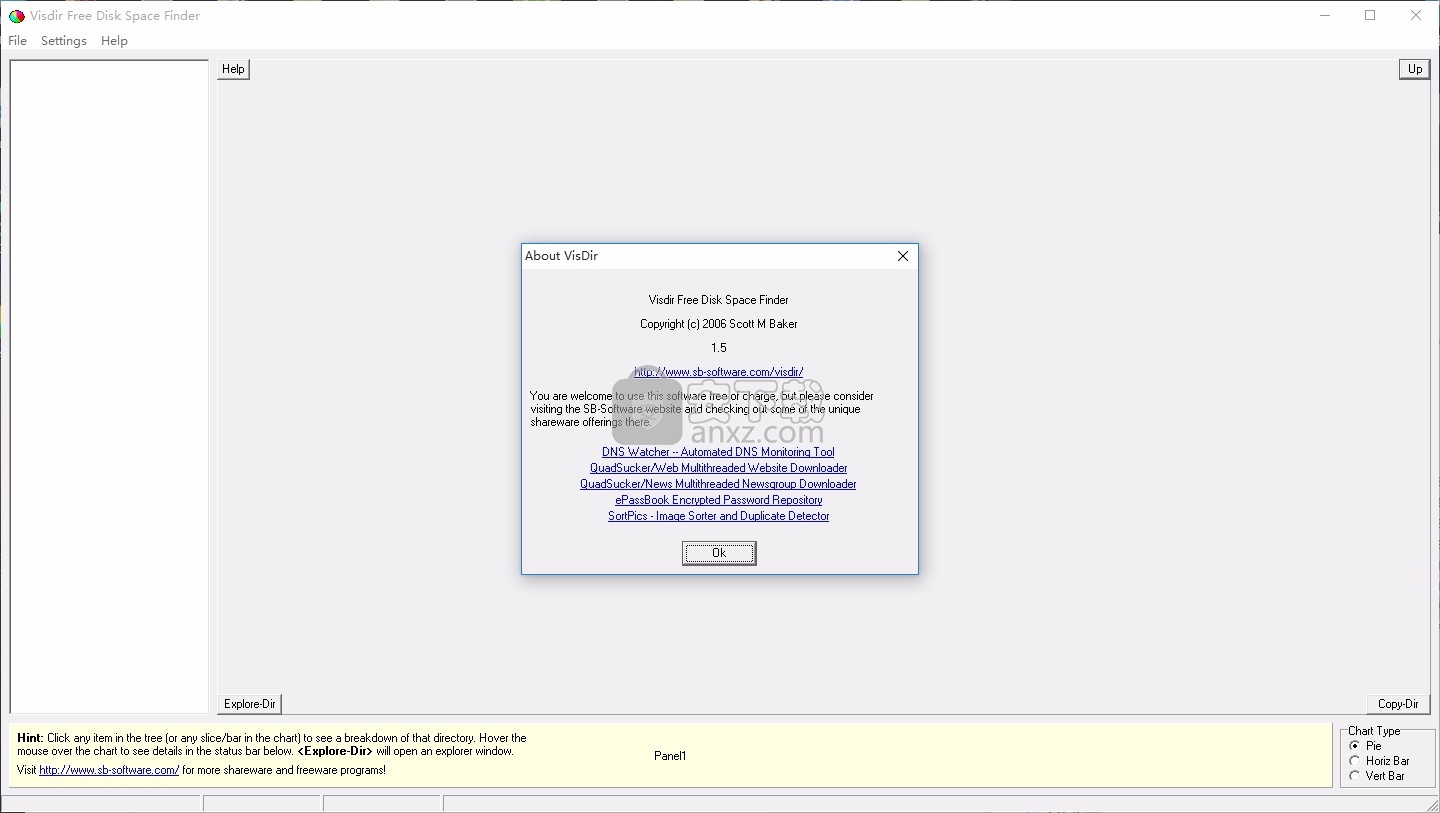Open ePassBook Encrypted Password Repository link
The width and height of the screenshot is (1440, 813).
pyautogui.click(x=718, y=500)
